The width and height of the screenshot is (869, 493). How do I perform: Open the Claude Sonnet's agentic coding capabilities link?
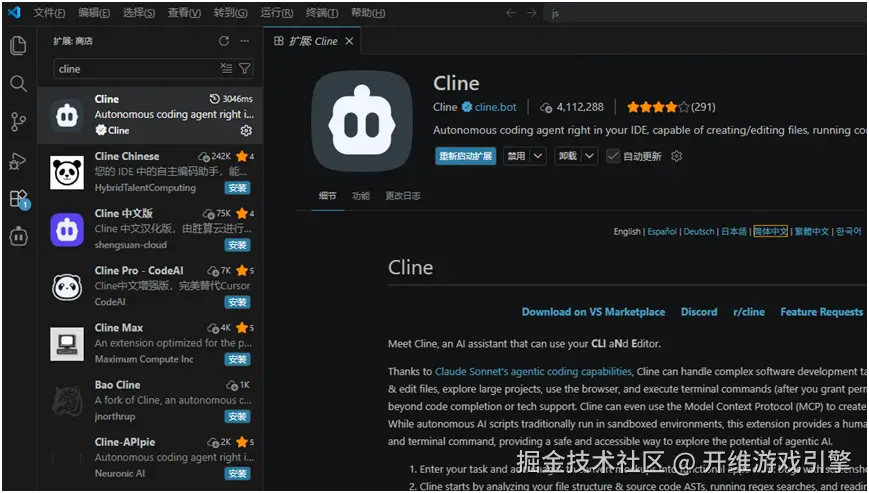(533, 372)
